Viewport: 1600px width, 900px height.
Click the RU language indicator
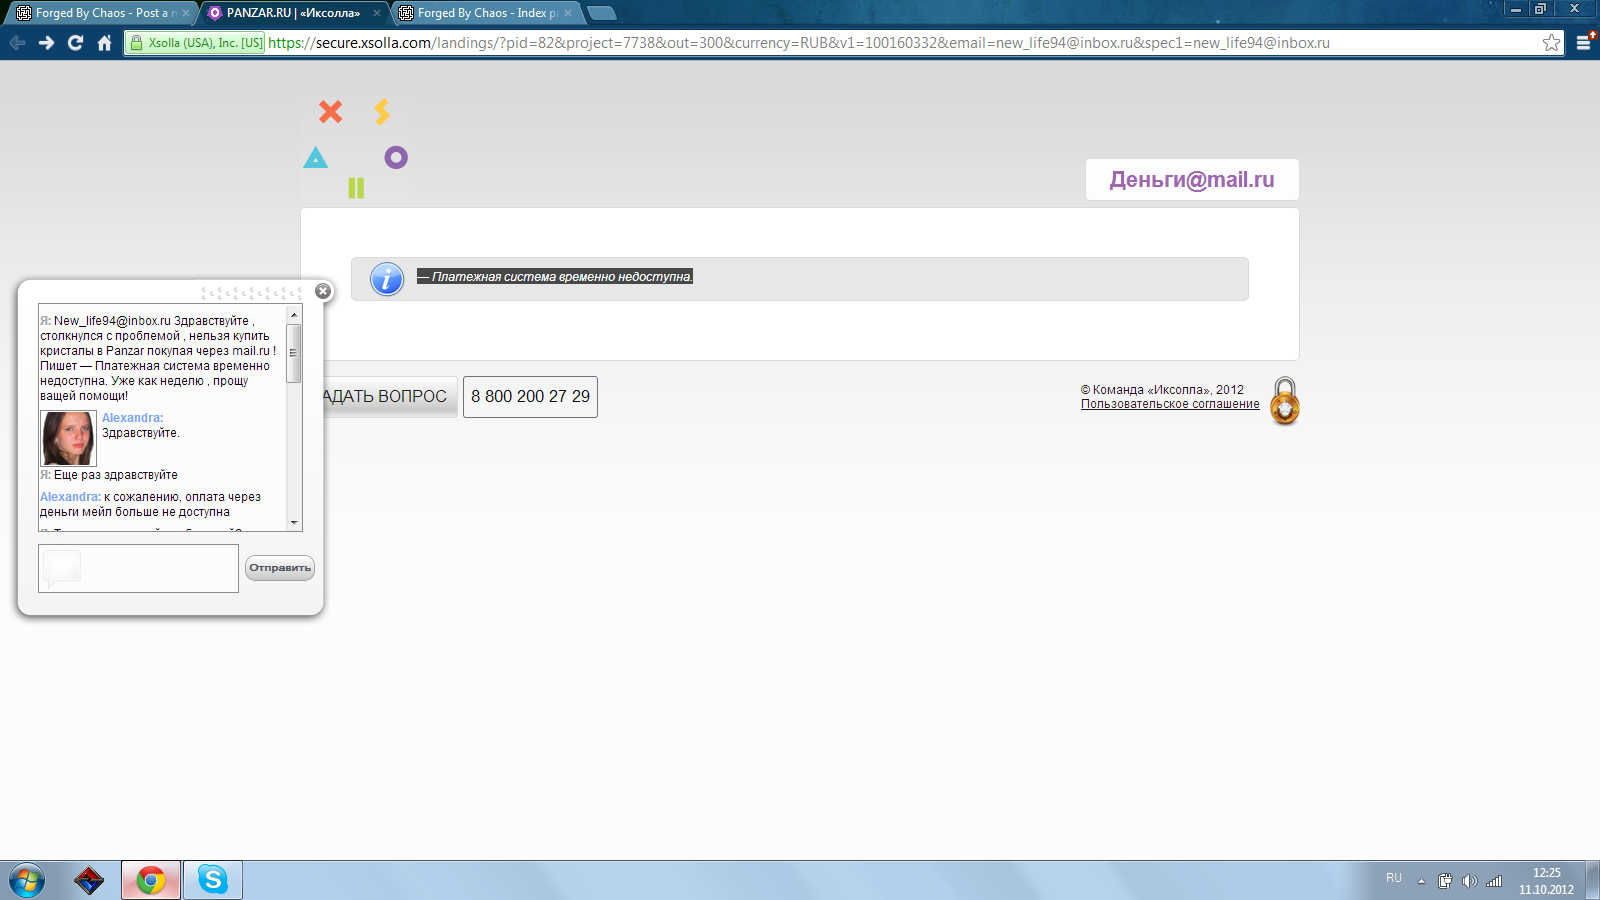(x=1394, y=878)
